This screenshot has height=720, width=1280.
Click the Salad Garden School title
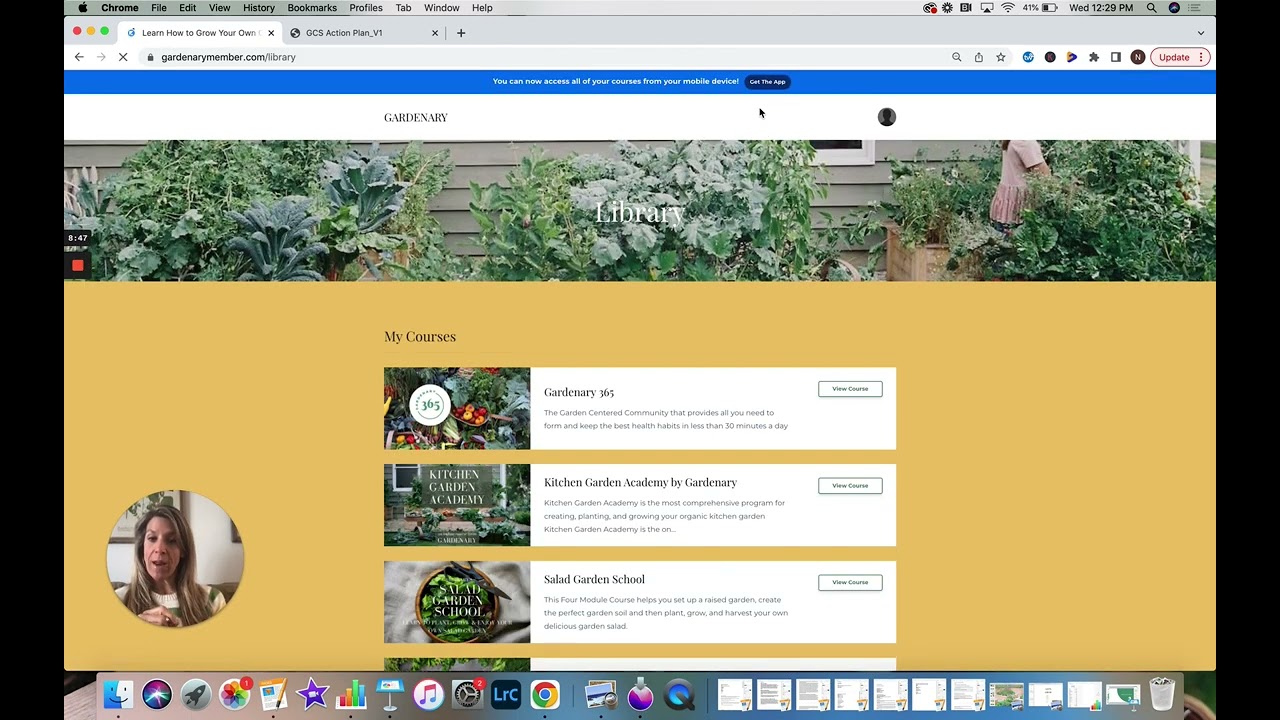coord(594,579)
